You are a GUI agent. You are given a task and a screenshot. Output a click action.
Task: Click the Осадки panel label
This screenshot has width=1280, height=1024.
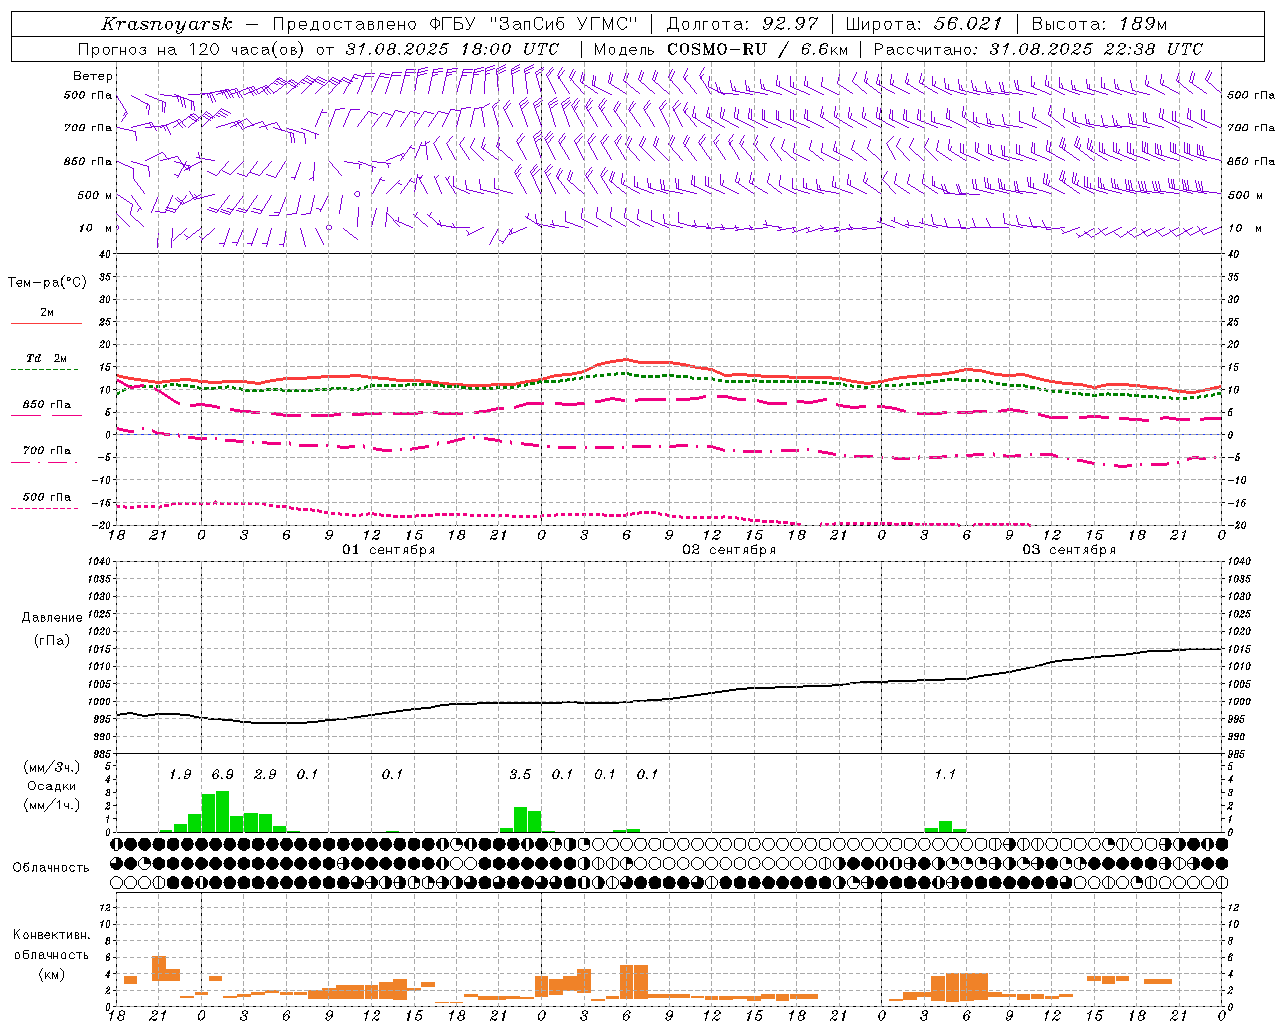pos(51,786)
